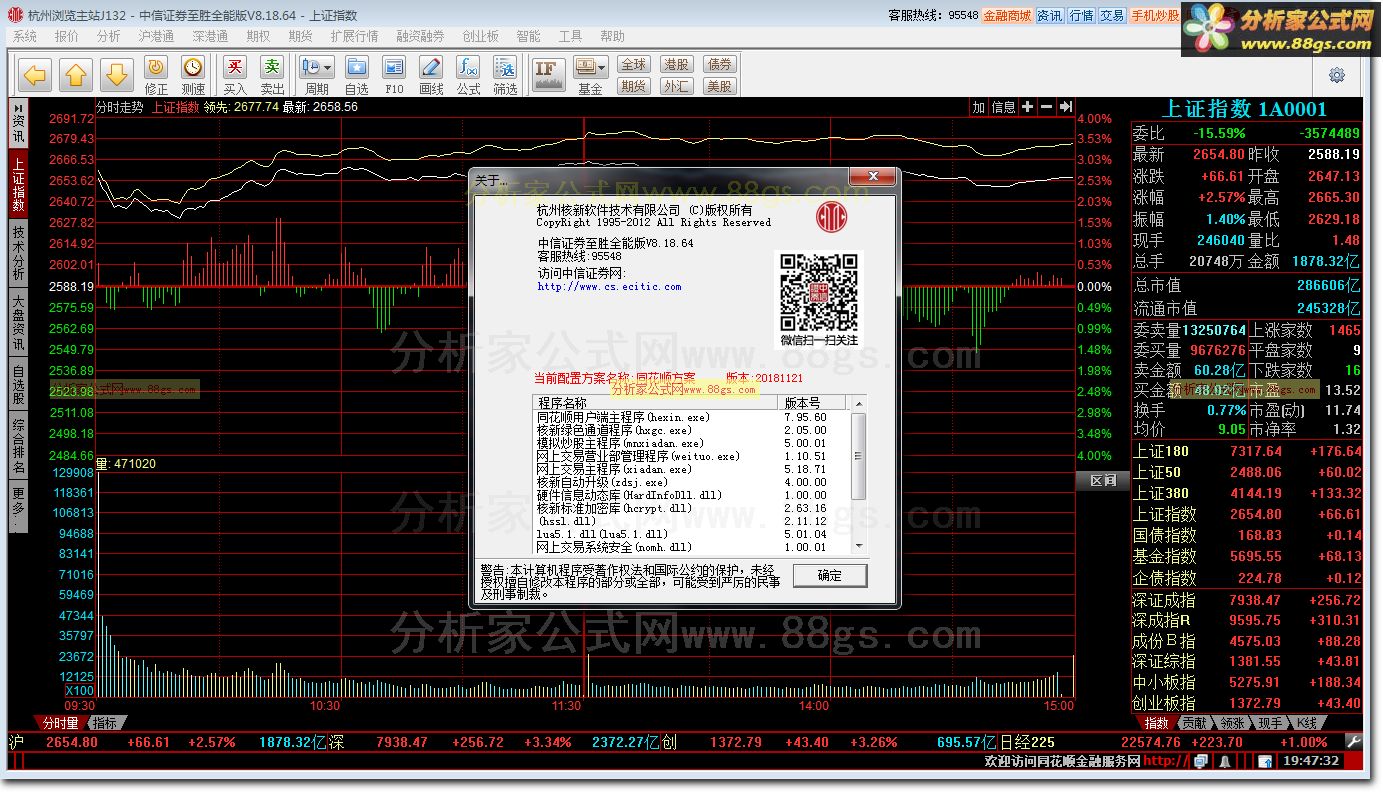The height and width of the screenshot is (792, 1383).
Task: Click the 筛选 stock filter icon
Action: [x=505, y=76]
